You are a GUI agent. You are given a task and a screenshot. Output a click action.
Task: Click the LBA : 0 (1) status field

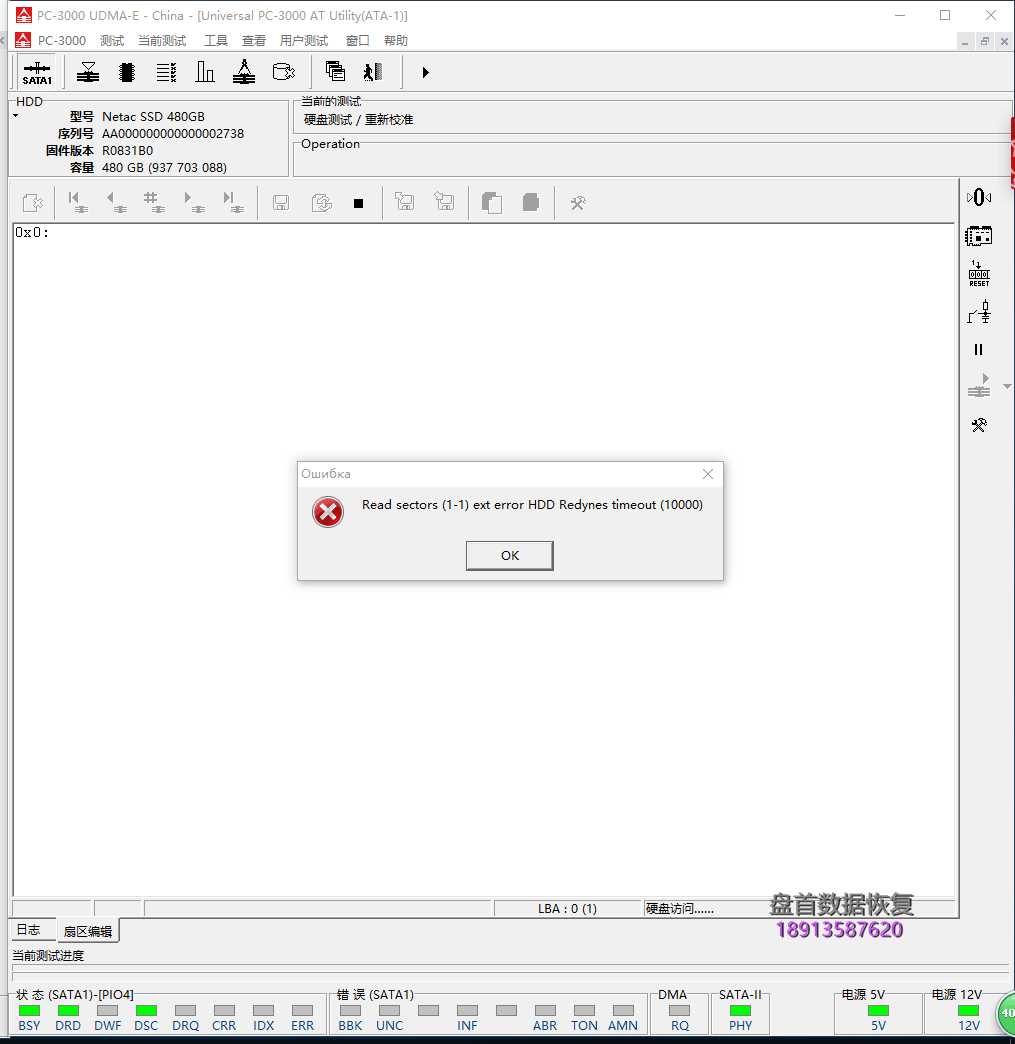[x=567, y=909]
